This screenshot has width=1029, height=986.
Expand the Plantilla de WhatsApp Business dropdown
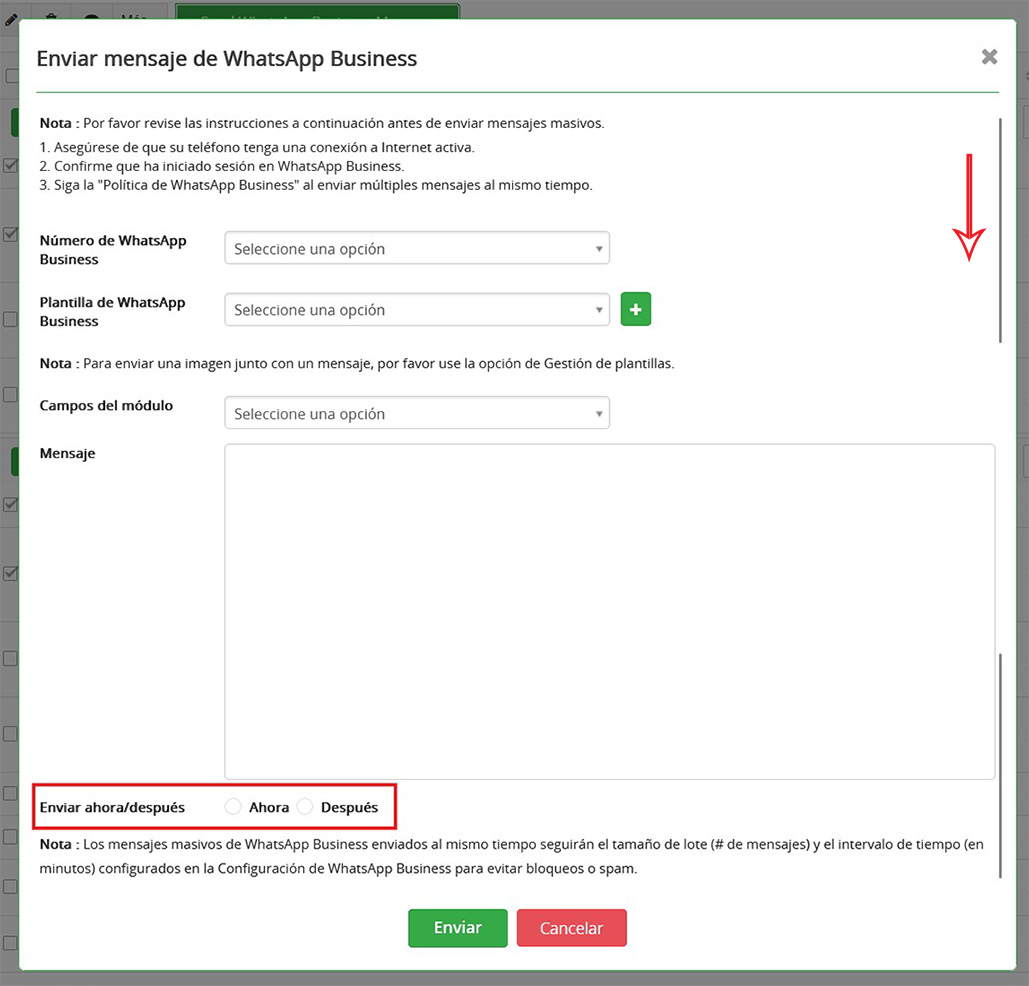416,310
